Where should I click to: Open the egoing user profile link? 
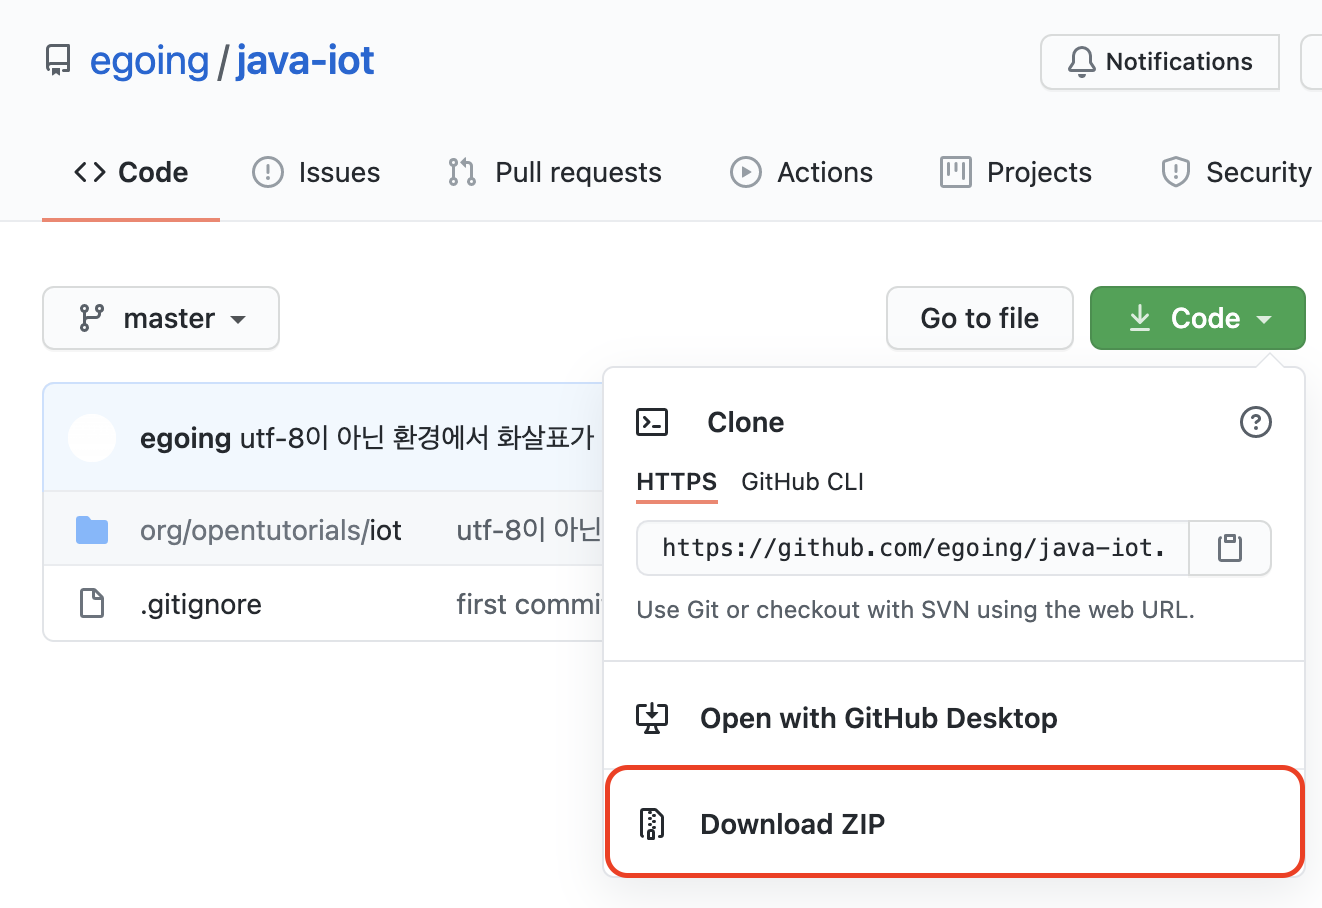click(x=149, y=61)
